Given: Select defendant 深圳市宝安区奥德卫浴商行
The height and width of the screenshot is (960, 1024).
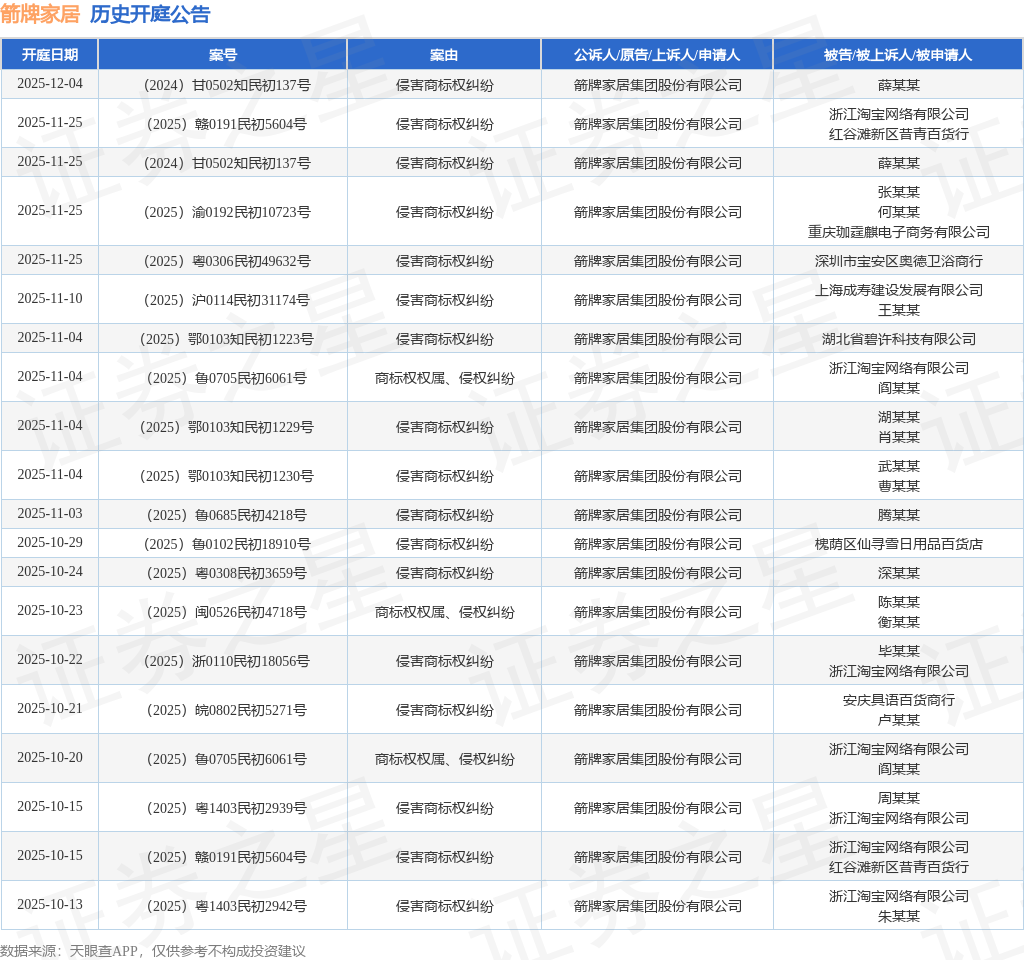Looking at the screenshot, I should click(x=899, y=261).
